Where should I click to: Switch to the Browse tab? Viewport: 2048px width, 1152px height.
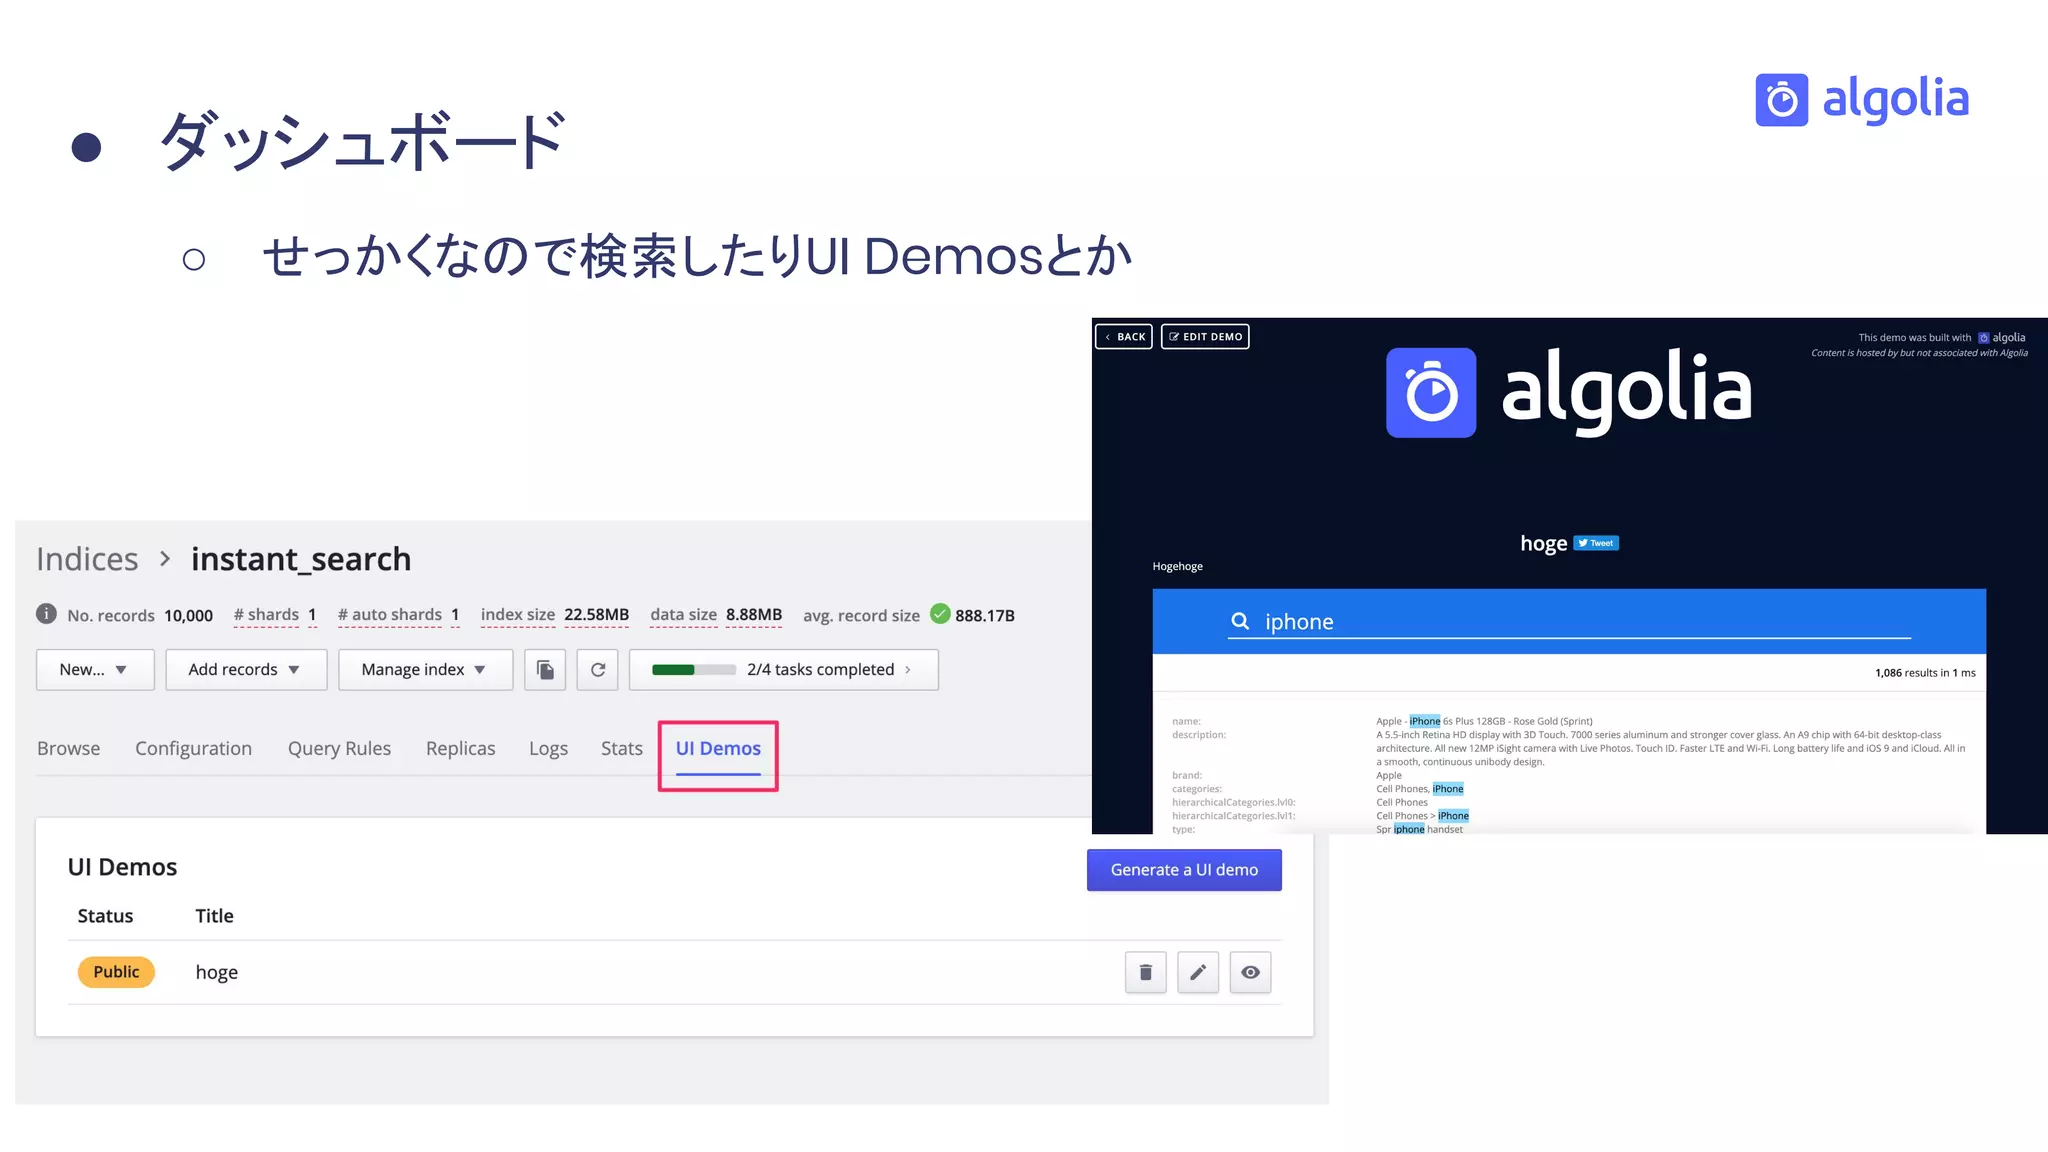tap(69, 748)
